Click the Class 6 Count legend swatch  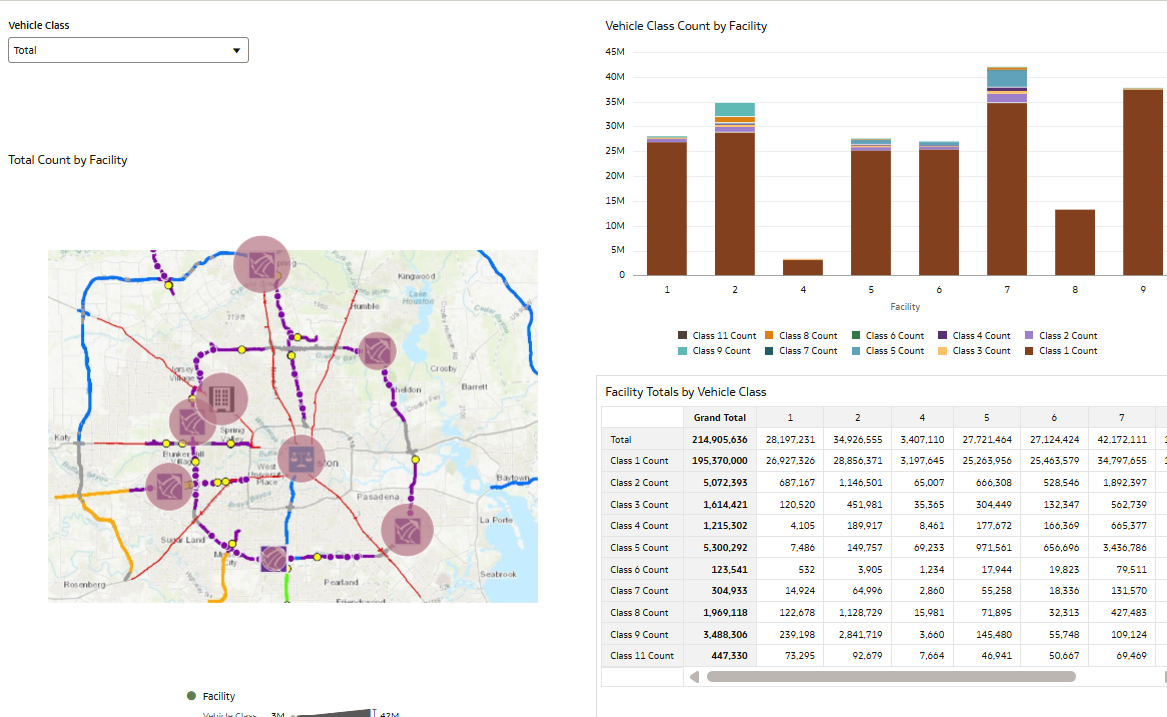(x=856, y=336)
